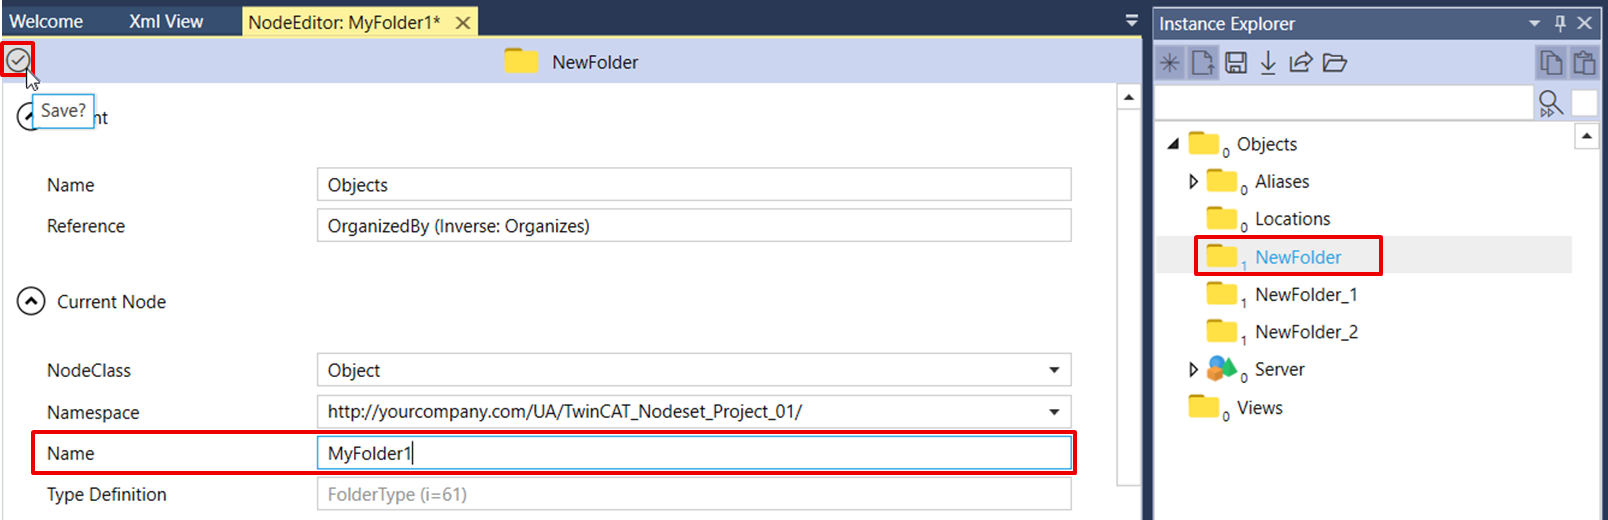Switch to the Welcome tab
Image resolution: width=1608 pixels, height=520 pixels.
[46, 21]
